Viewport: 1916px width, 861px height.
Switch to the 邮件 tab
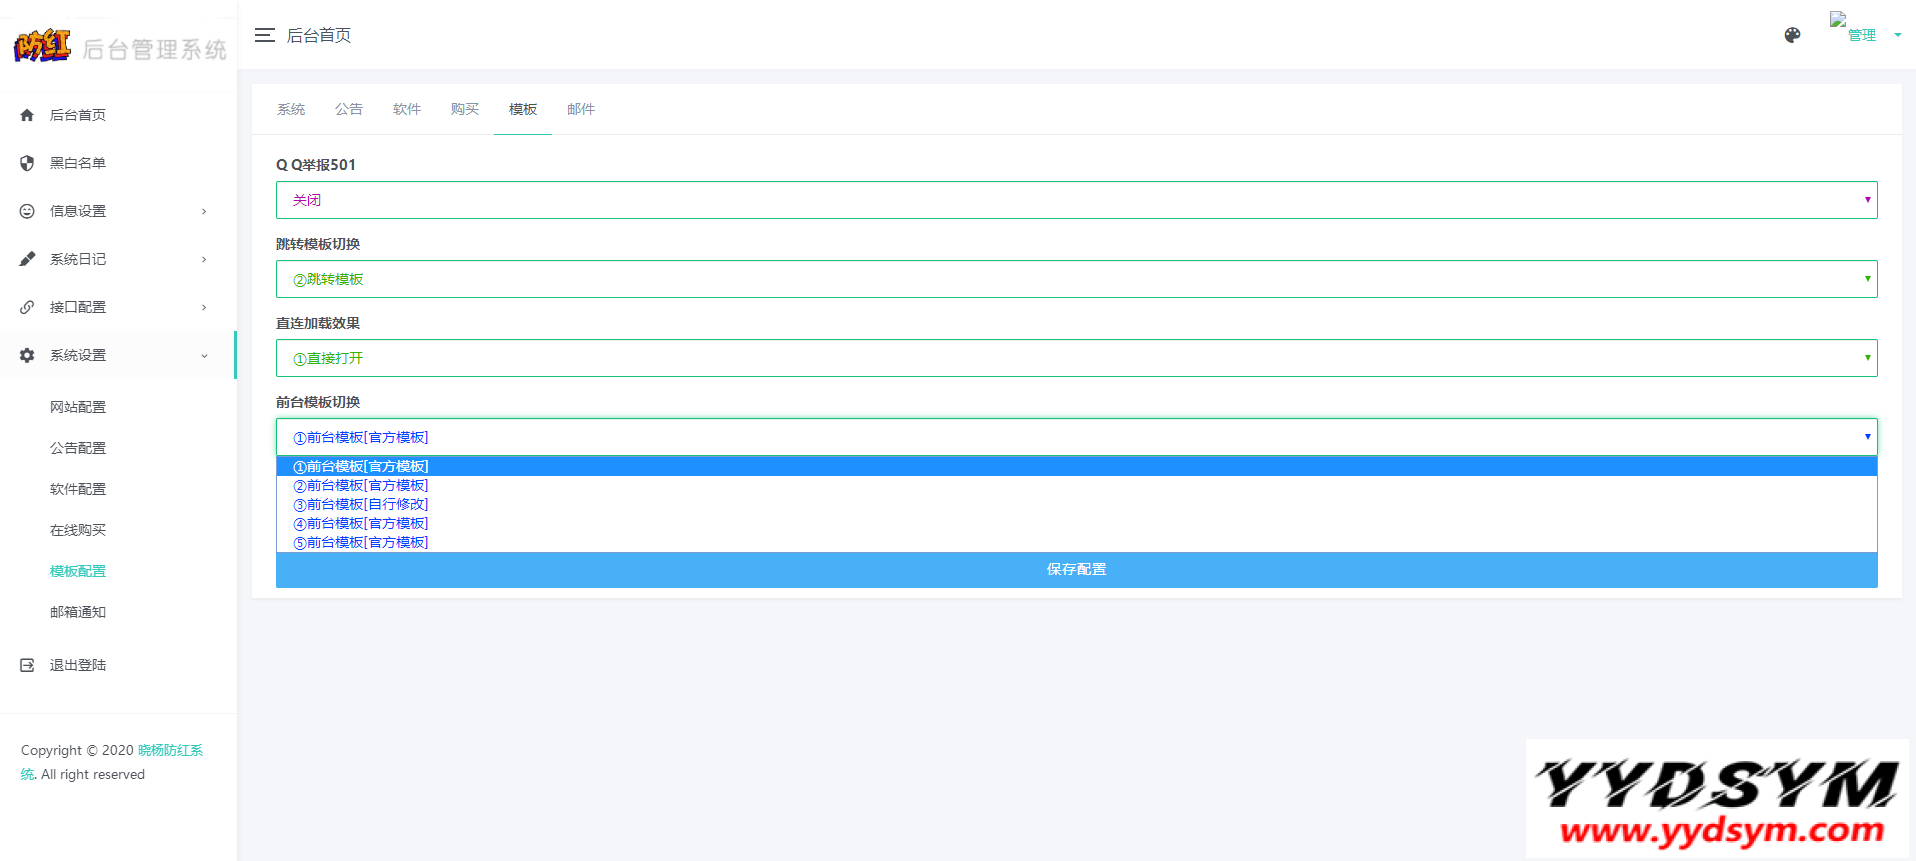[580, 109]
